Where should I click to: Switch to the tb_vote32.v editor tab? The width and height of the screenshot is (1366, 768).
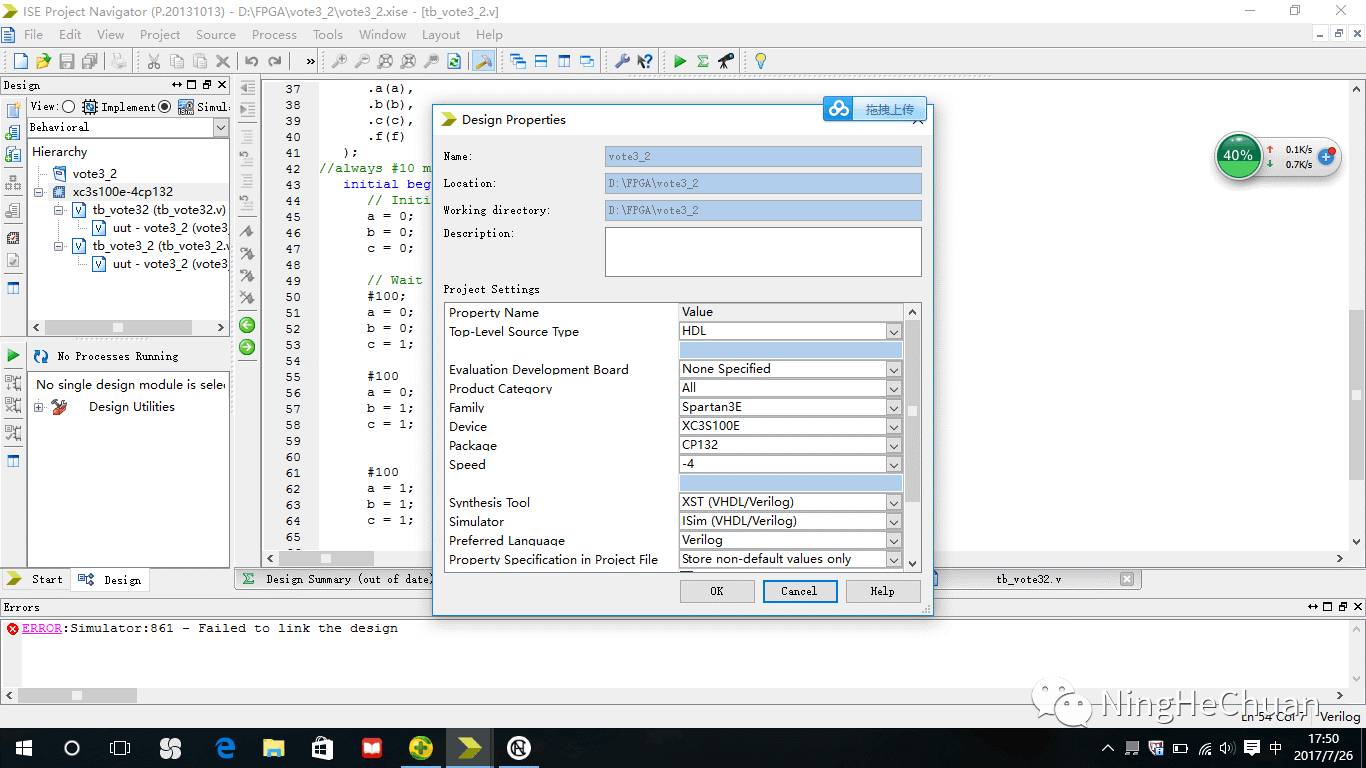(1029, 579)
